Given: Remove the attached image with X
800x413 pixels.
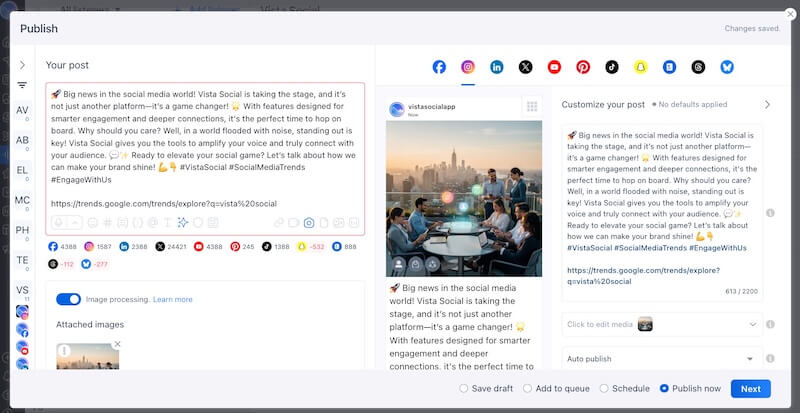Looking at the screenshot, I should click(117, 344).
